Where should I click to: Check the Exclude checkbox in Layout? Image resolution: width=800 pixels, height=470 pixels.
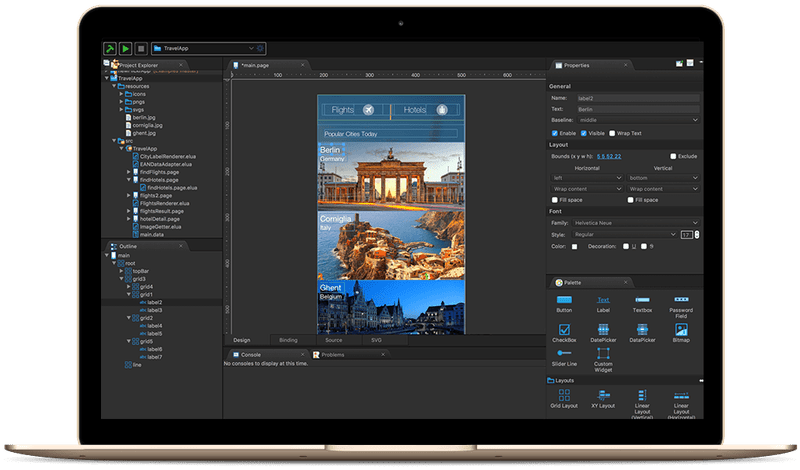[673, 156]
